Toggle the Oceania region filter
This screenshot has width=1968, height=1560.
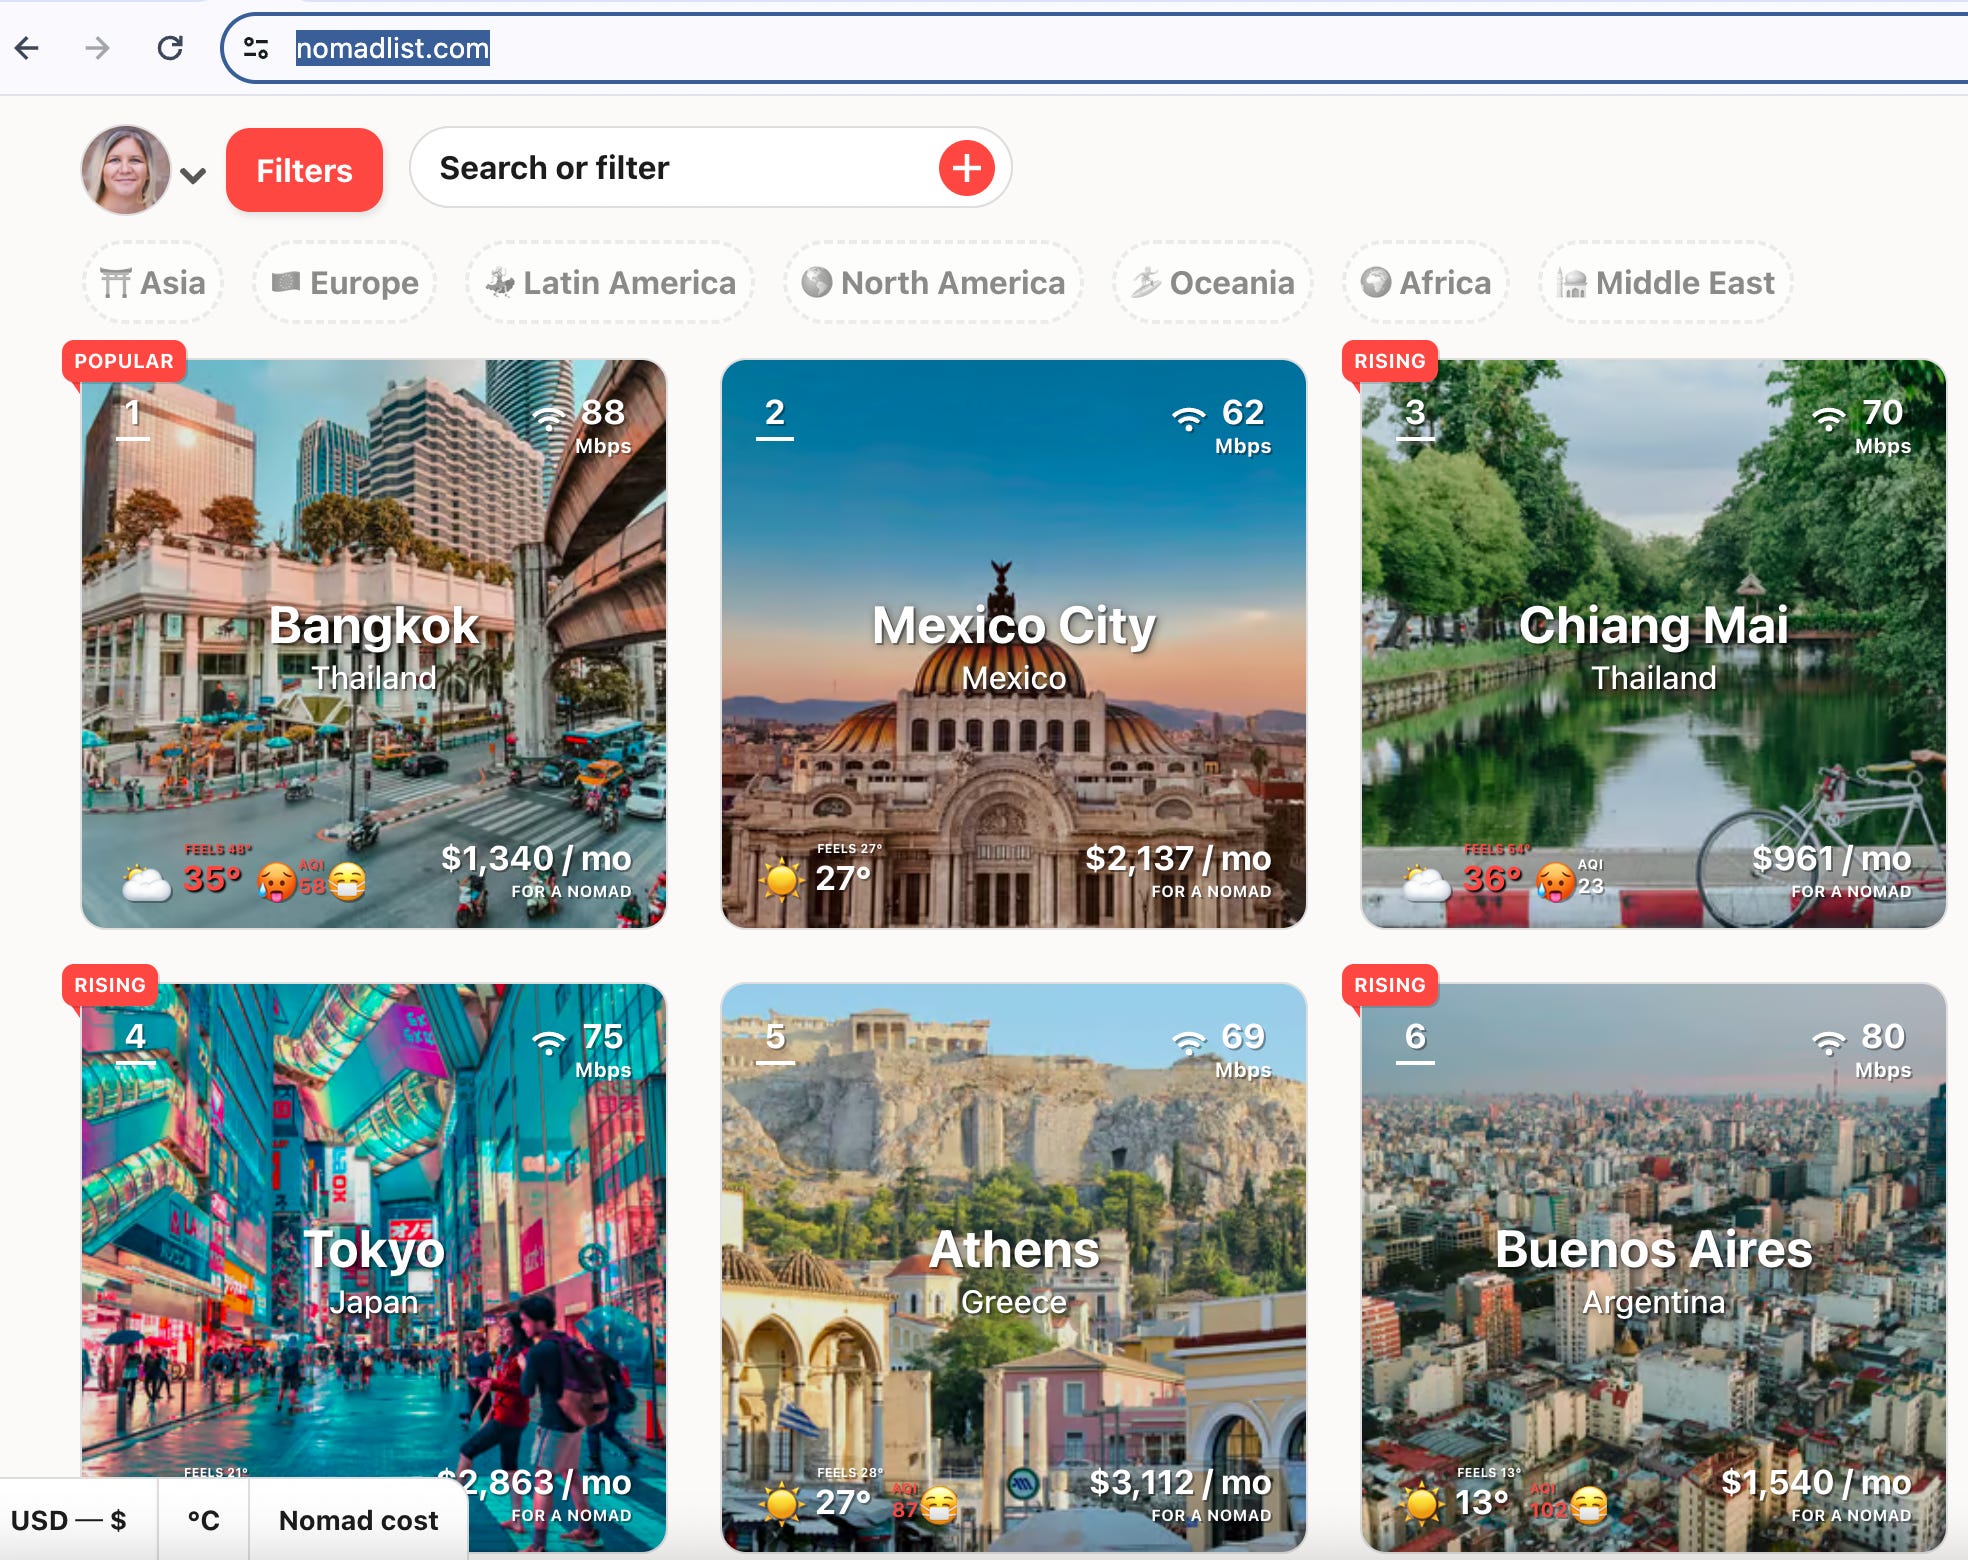pyautogui.click(x=1213, y=283)
